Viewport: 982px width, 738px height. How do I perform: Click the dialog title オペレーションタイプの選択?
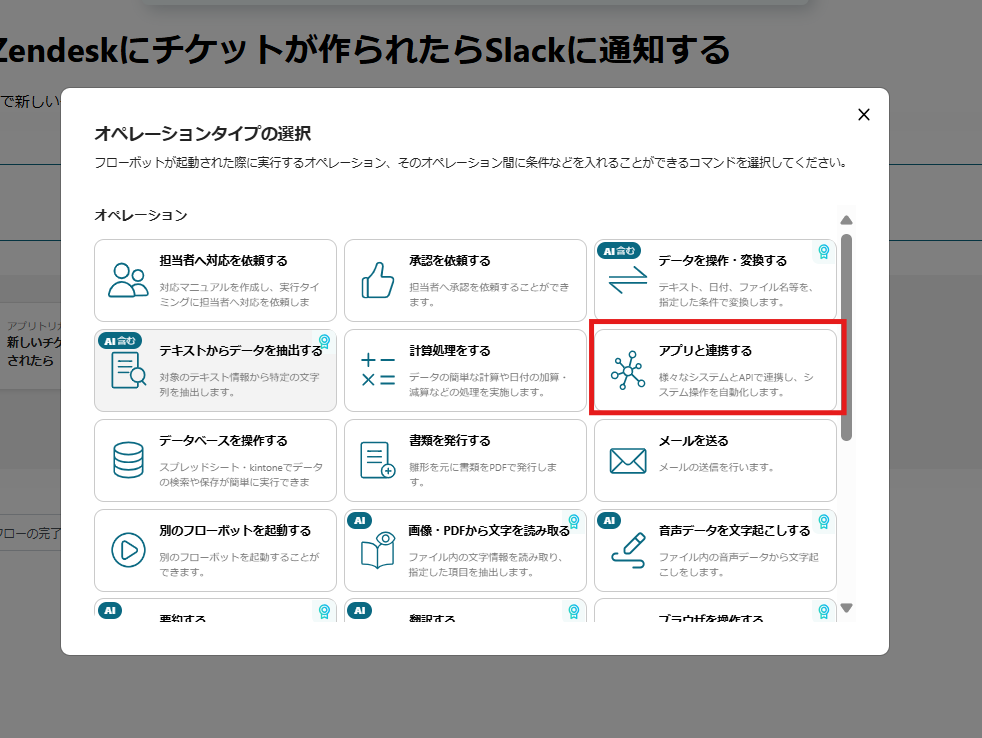coord(203,133)
